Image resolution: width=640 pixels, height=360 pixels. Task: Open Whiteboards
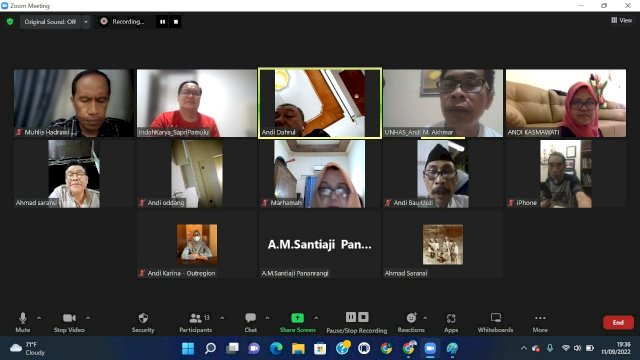[496, 322]
